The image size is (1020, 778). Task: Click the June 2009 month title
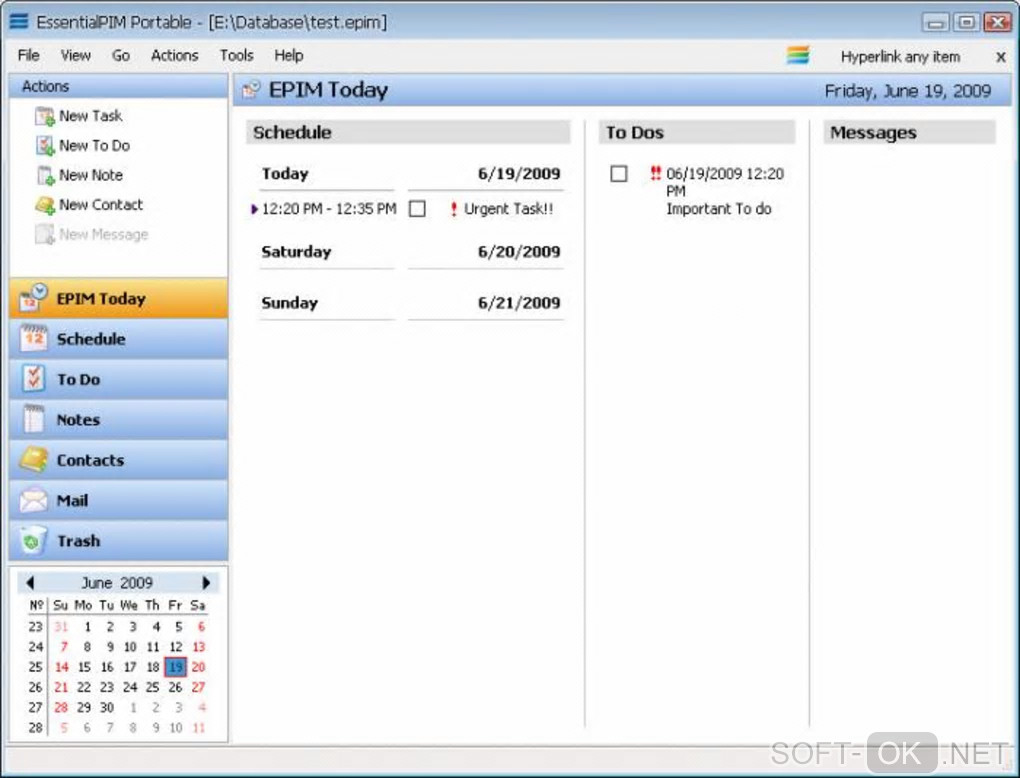click(x=117, y=583)
